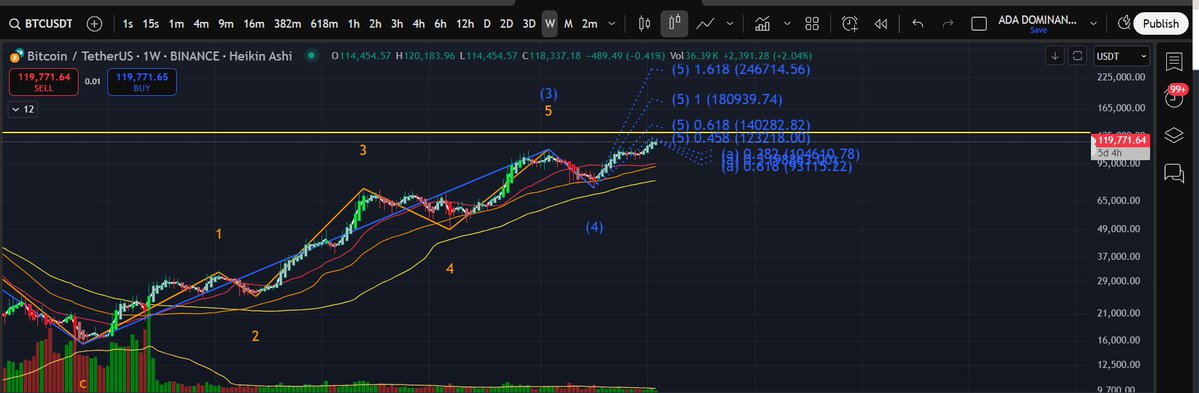The width and height of the screenshot is (1199, 393).
Task: Choose the 16m interval
Action: coord(254,24)
